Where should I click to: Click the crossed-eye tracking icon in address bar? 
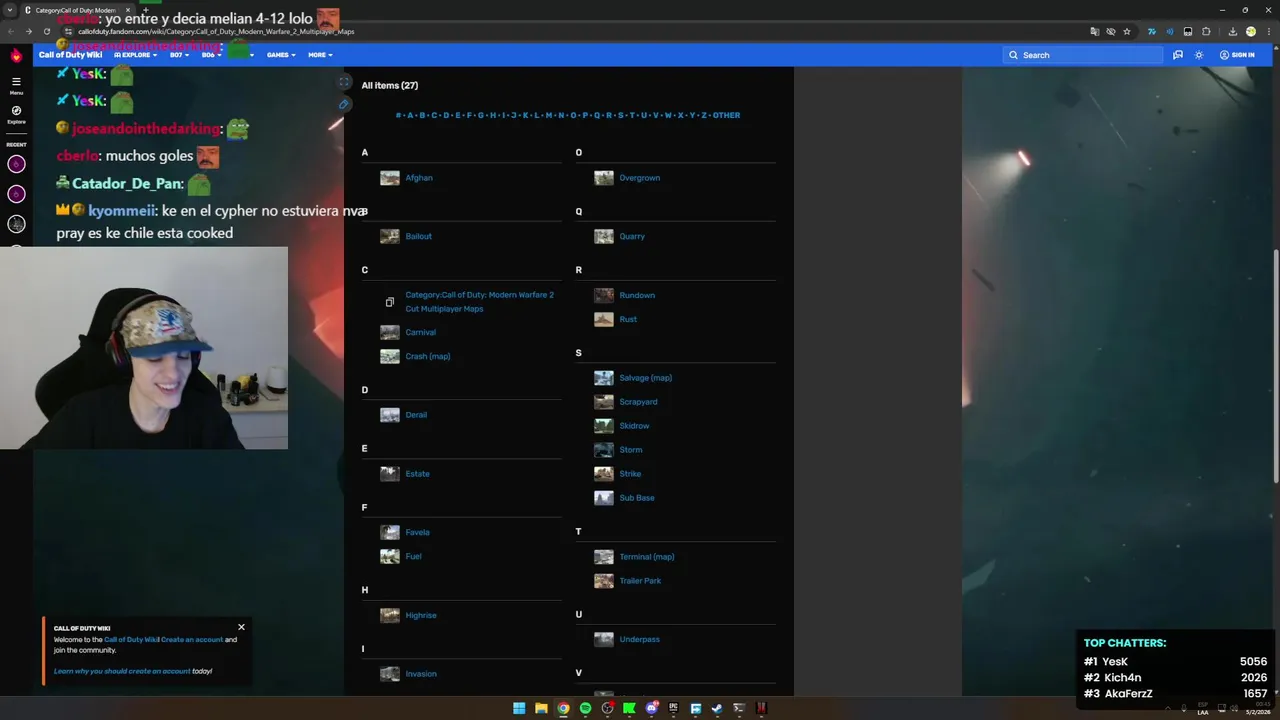click(x=1111, y=31)
